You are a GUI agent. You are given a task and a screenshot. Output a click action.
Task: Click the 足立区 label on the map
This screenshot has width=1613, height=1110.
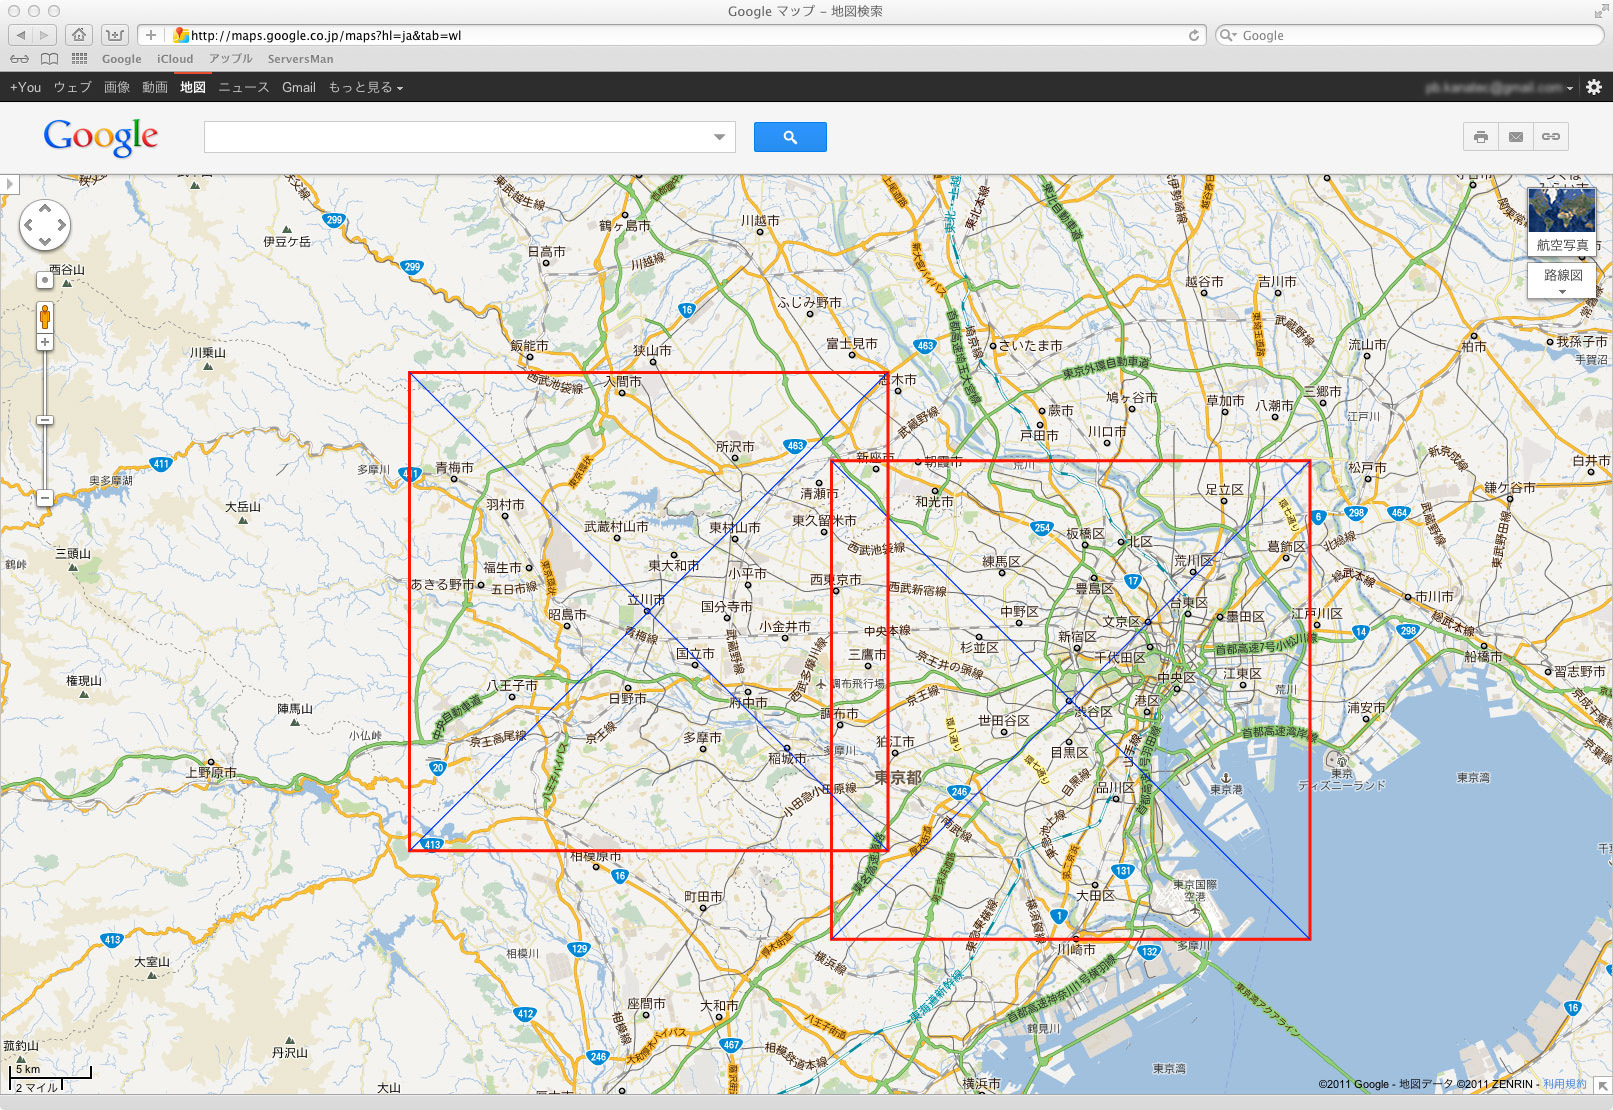[x=1224, y=489]
